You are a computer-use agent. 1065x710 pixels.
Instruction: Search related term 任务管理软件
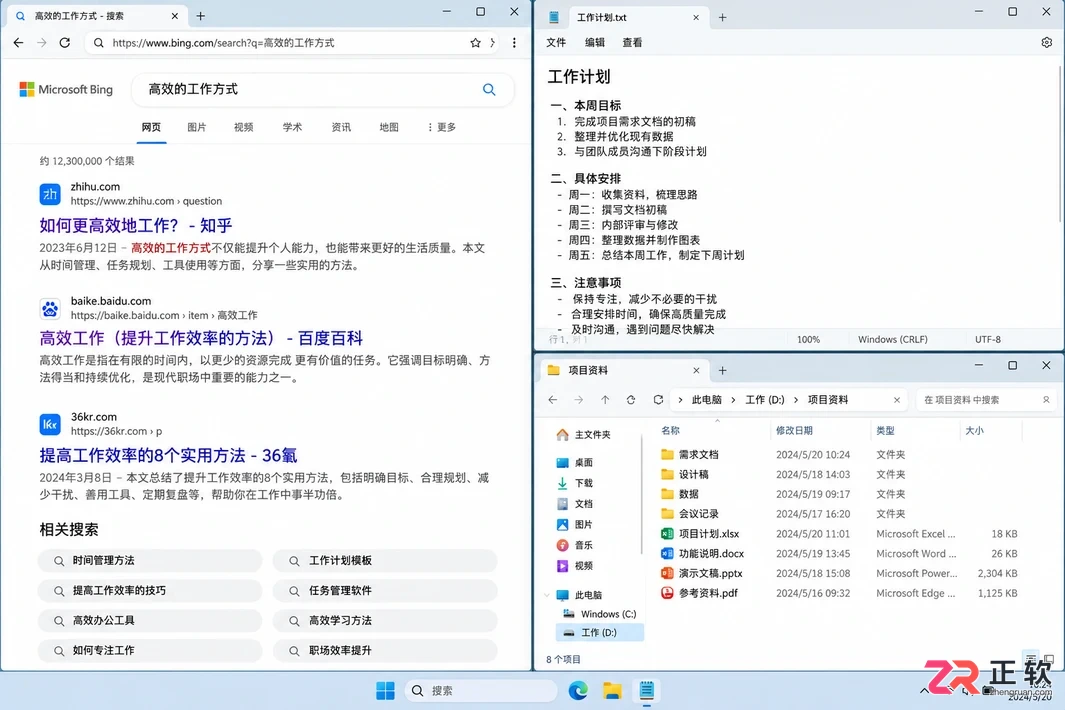point(385,590)
